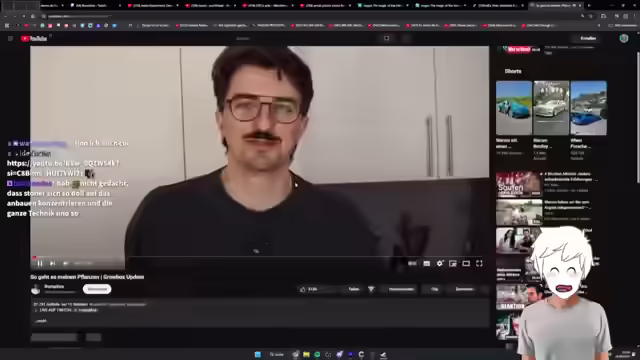Switch to theater mode view
The height and width of the screenshot is (360, 640).
[x=466, y=264]
